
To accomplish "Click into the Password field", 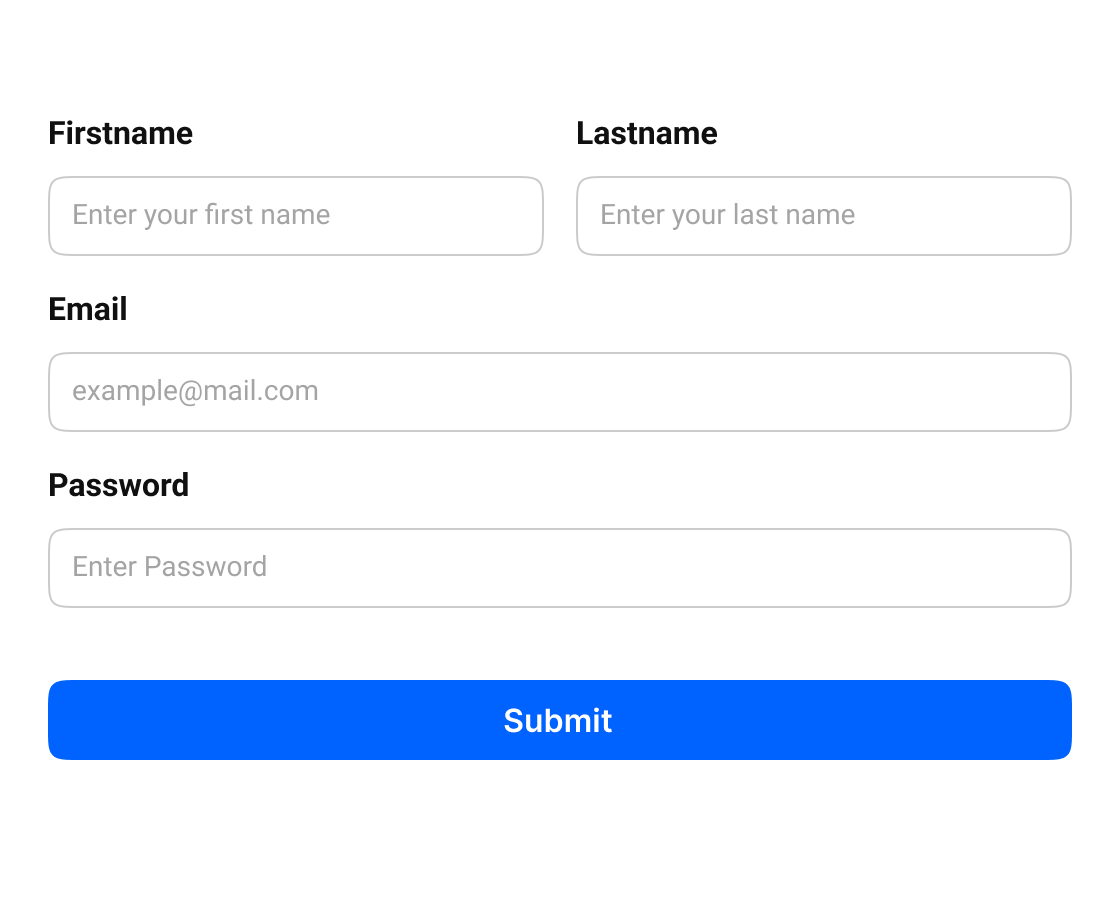I will (x=560, y=568).
